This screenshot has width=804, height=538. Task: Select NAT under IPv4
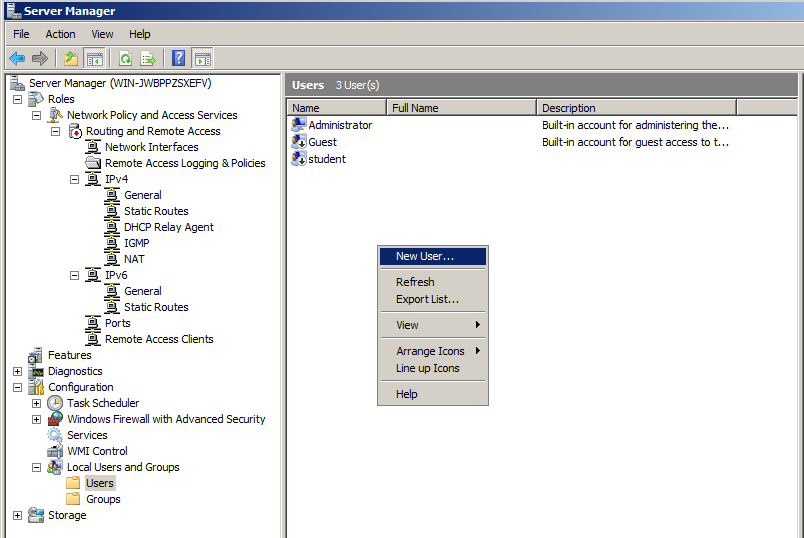point(134,259)
